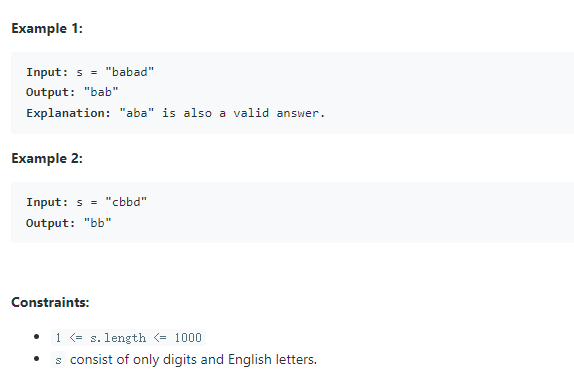
Task: Click the s.length constraint code snippet
Action: (x=128, y=337)
